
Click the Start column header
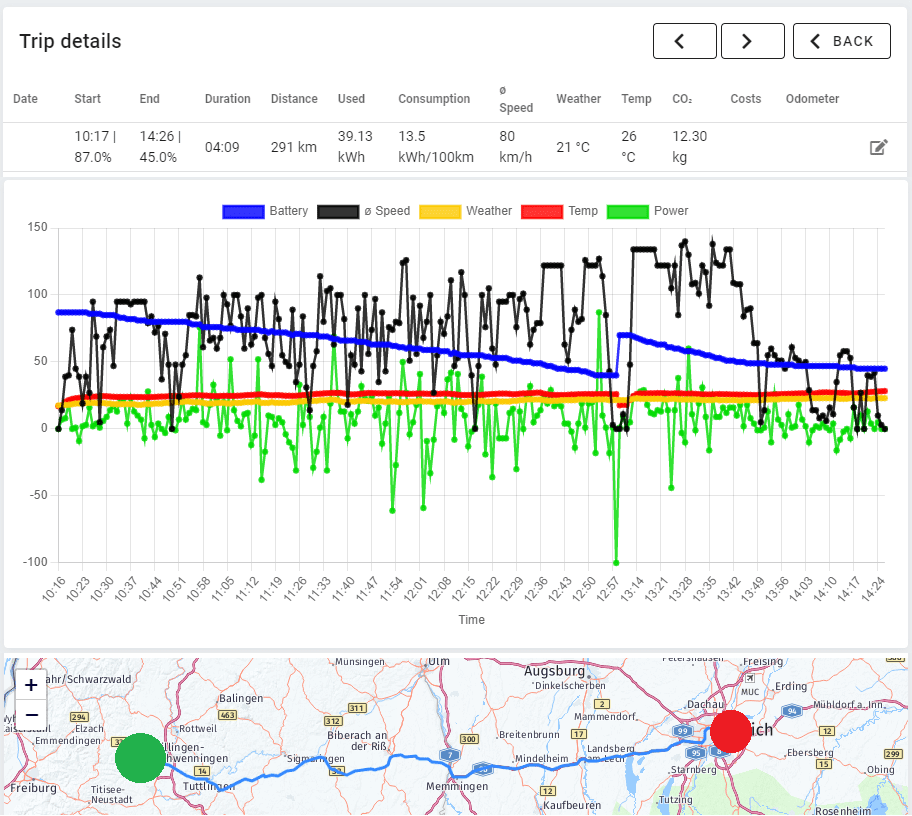[x=87, y=99]
